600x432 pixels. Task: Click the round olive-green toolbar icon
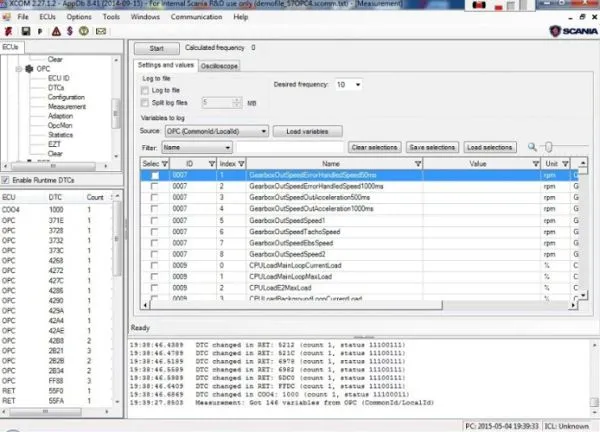83,31
